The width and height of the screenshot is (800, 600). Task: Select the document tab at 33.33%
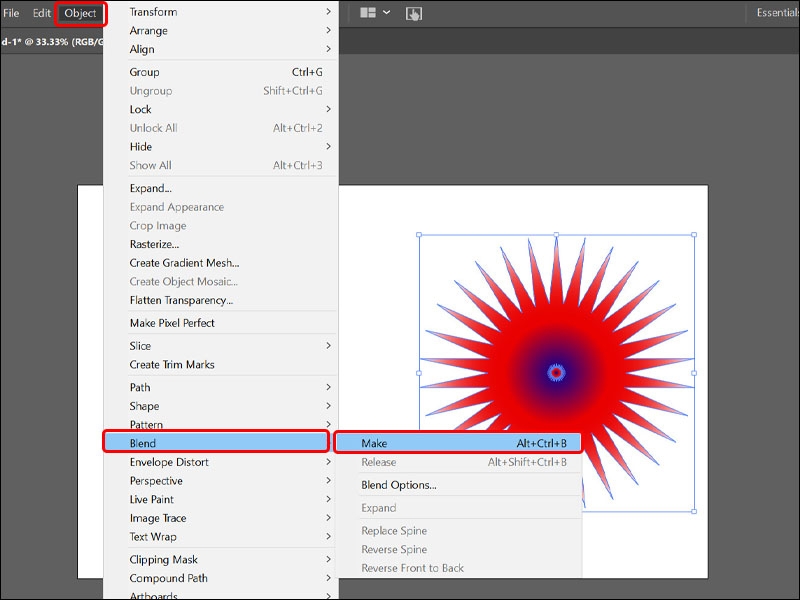[52, 41]
